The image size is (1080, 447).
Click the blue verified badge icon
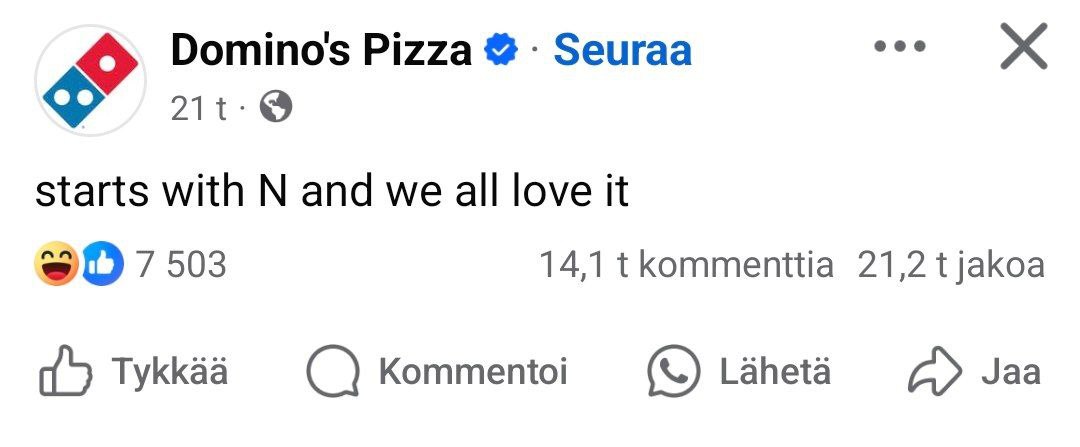[x=500, y=49]
